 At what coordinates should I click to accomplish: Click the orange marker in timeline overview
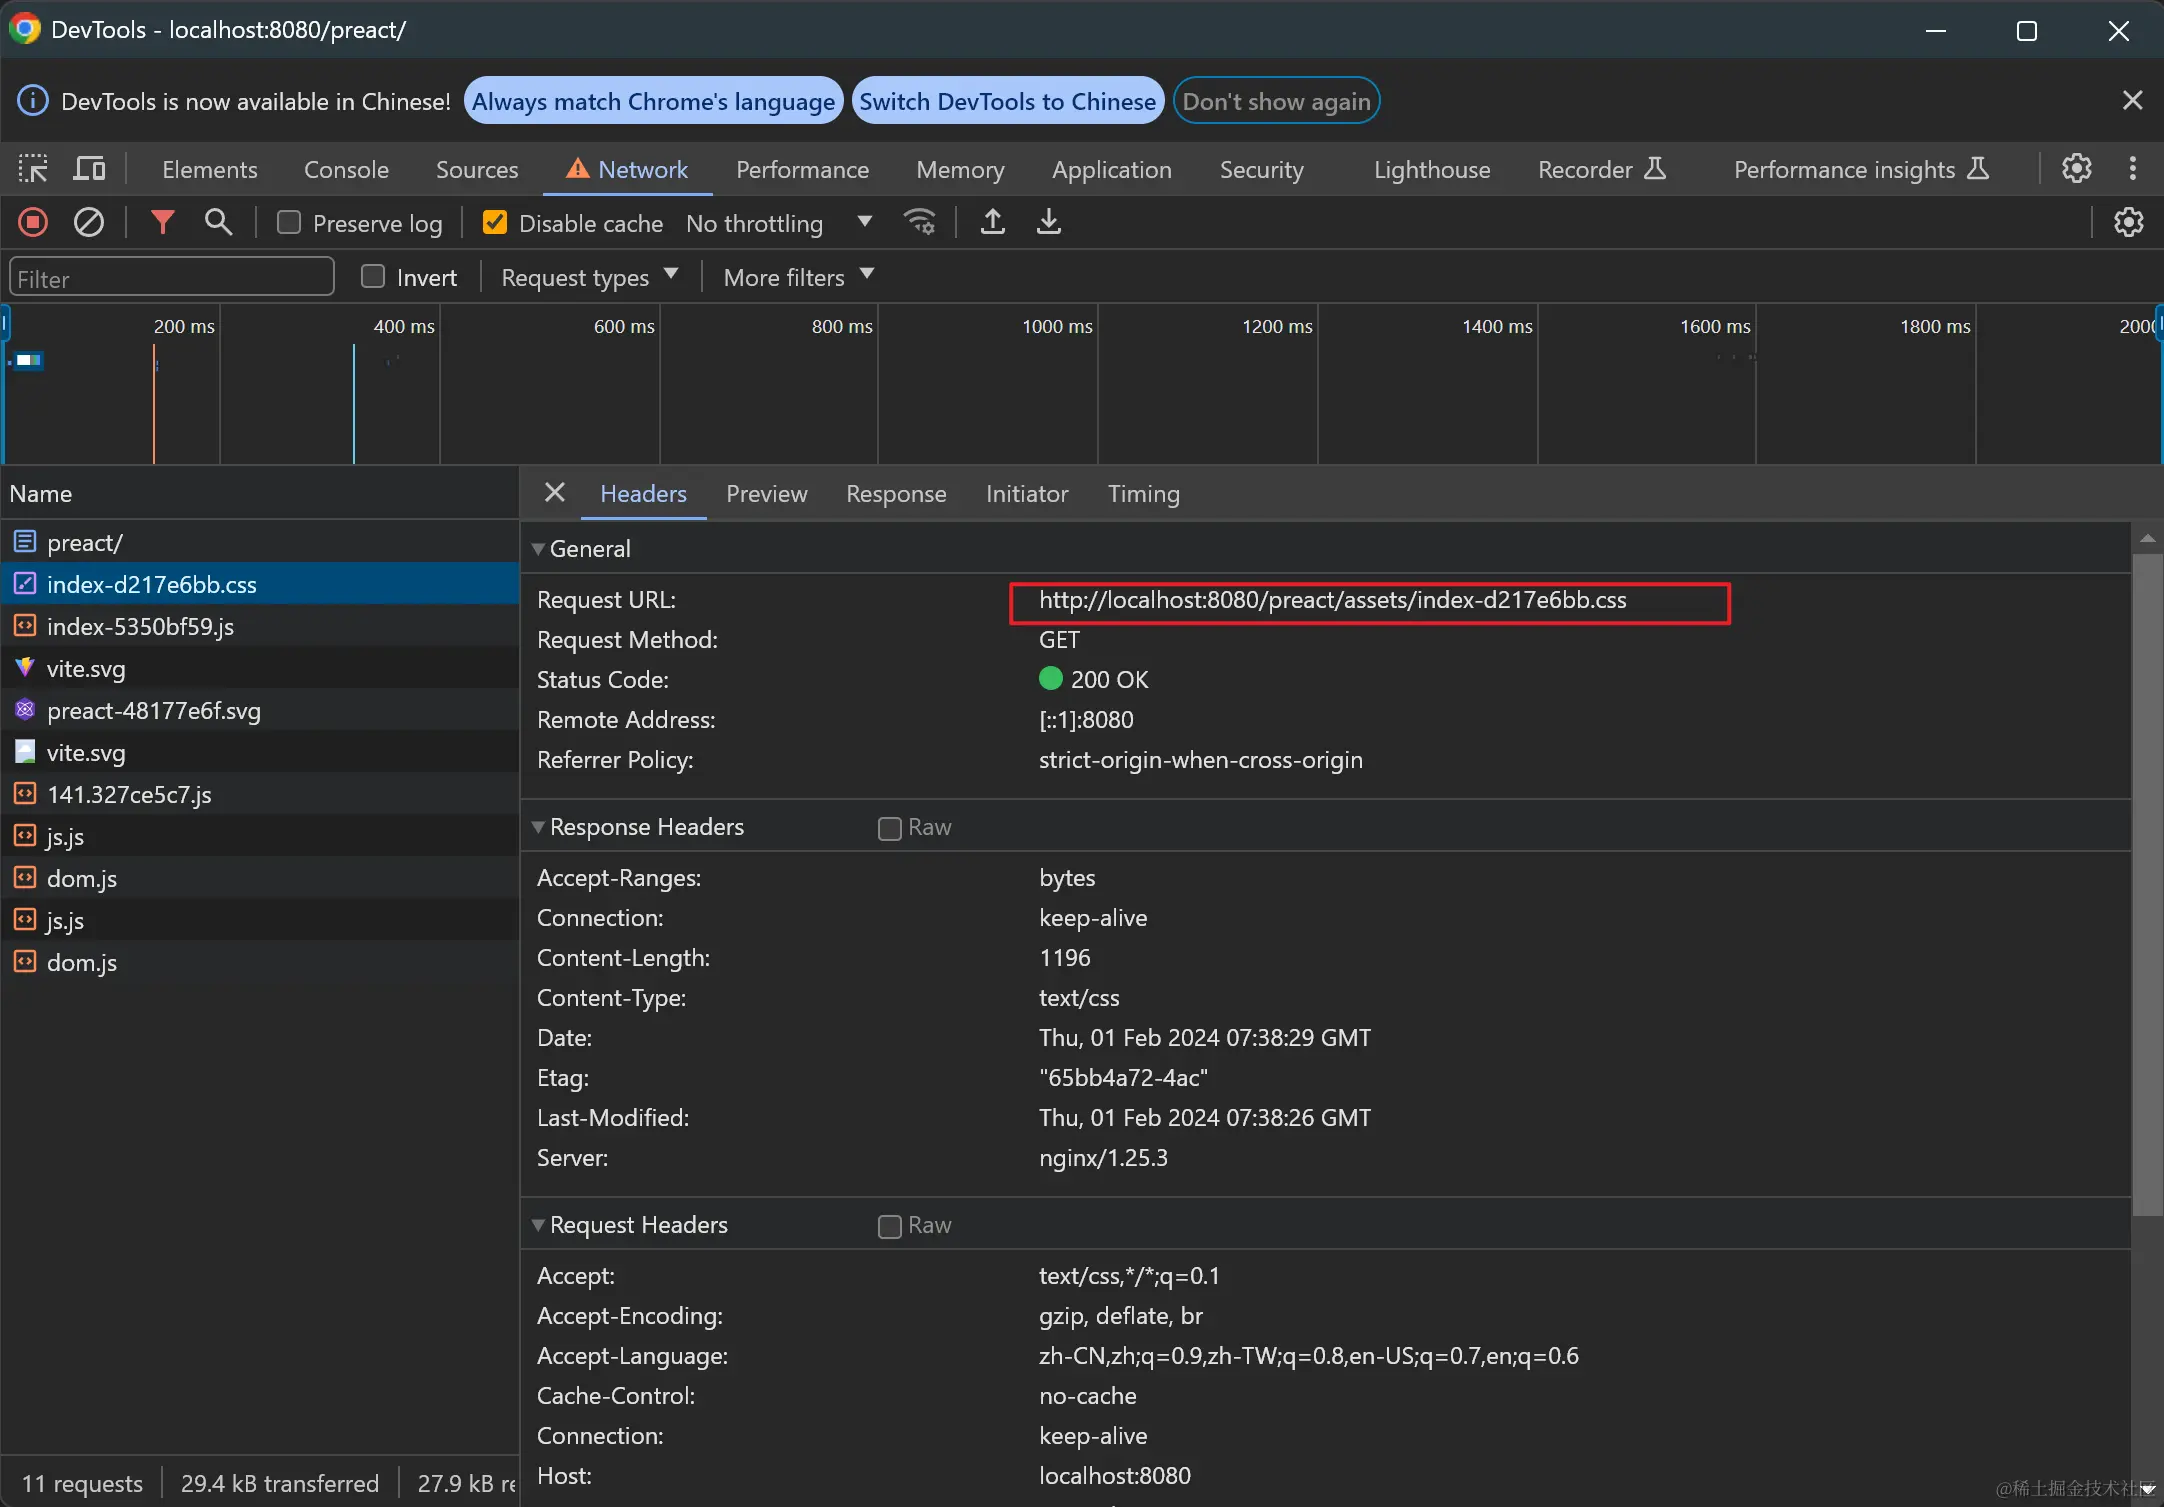point(154,404)
